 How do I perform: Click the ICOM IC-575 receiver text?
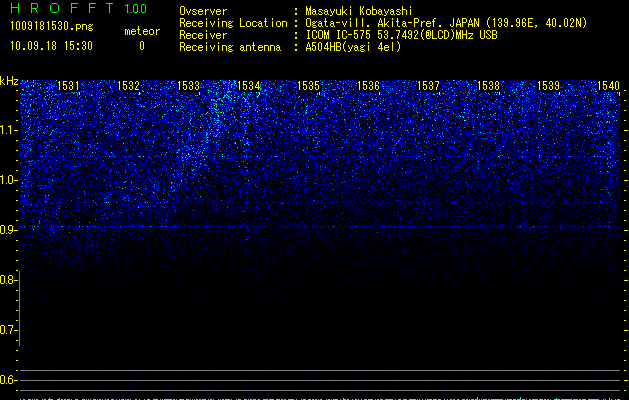(402, 35)
